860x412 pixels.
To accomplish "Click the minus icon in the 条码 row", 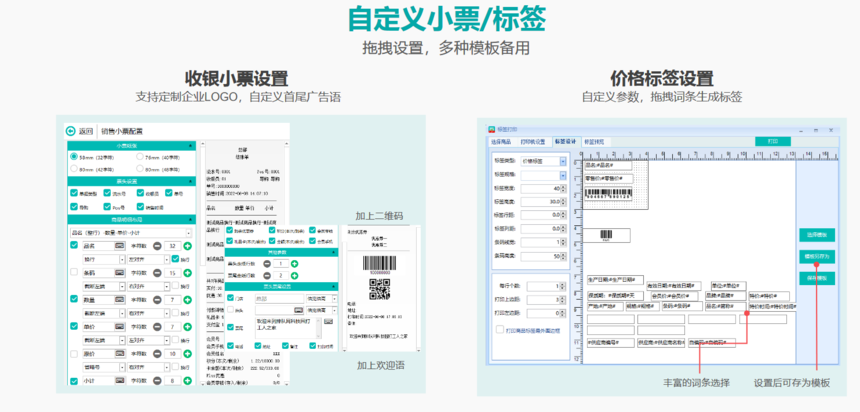I will [x=156, y=273].
